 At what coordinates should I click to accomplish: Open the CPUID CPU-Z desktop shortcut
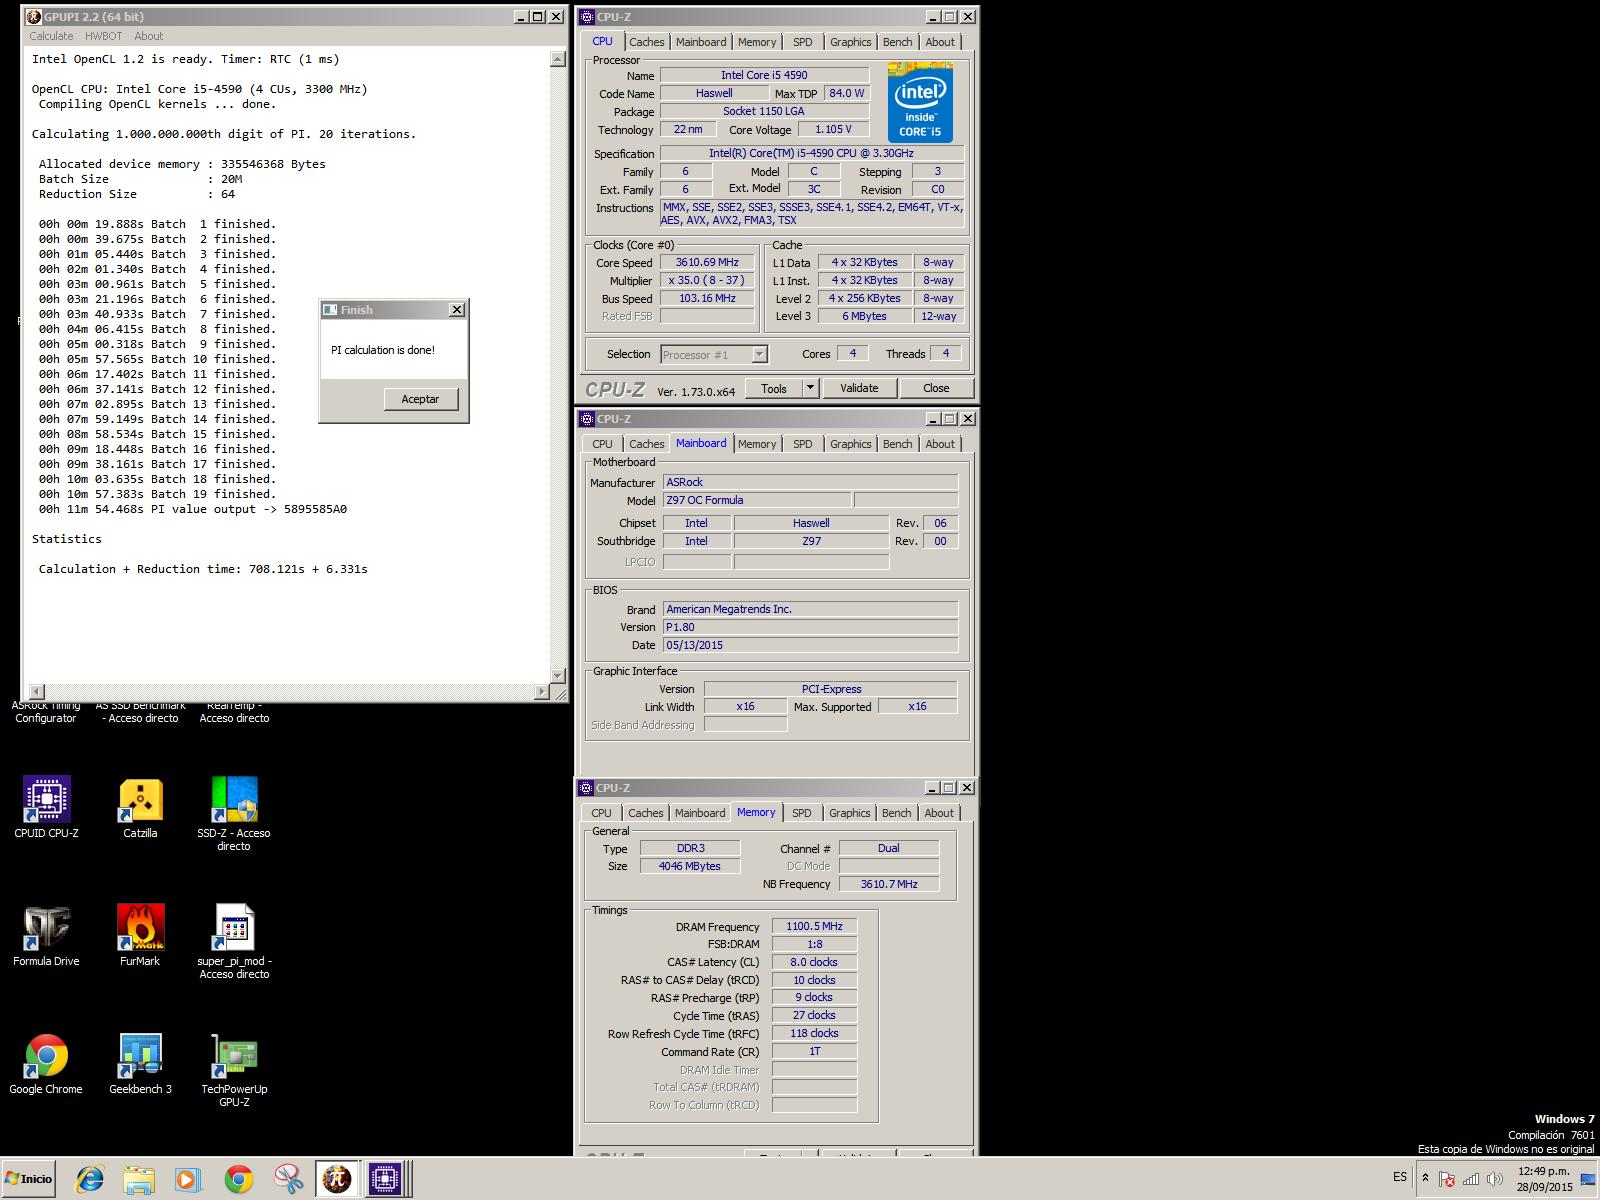(x=46, y=807)
